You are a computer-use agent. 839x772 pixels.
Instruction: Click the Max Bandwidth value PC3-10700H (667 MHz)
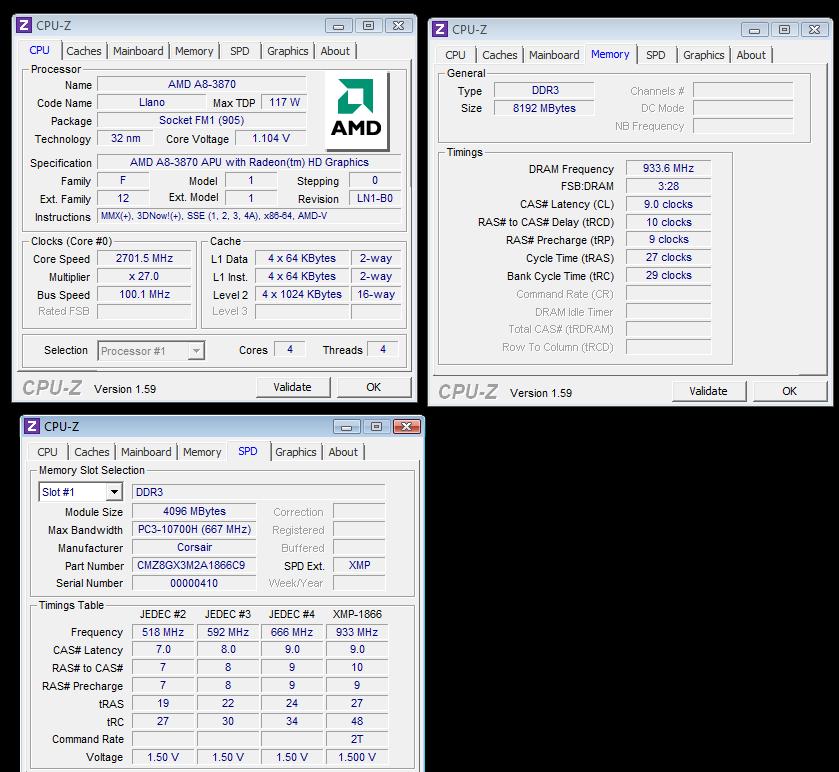pos(194,529)
